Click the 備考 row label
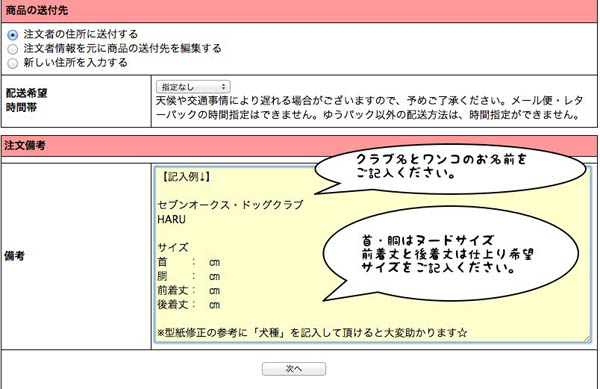600x389 pixels. tap(15, 256)
